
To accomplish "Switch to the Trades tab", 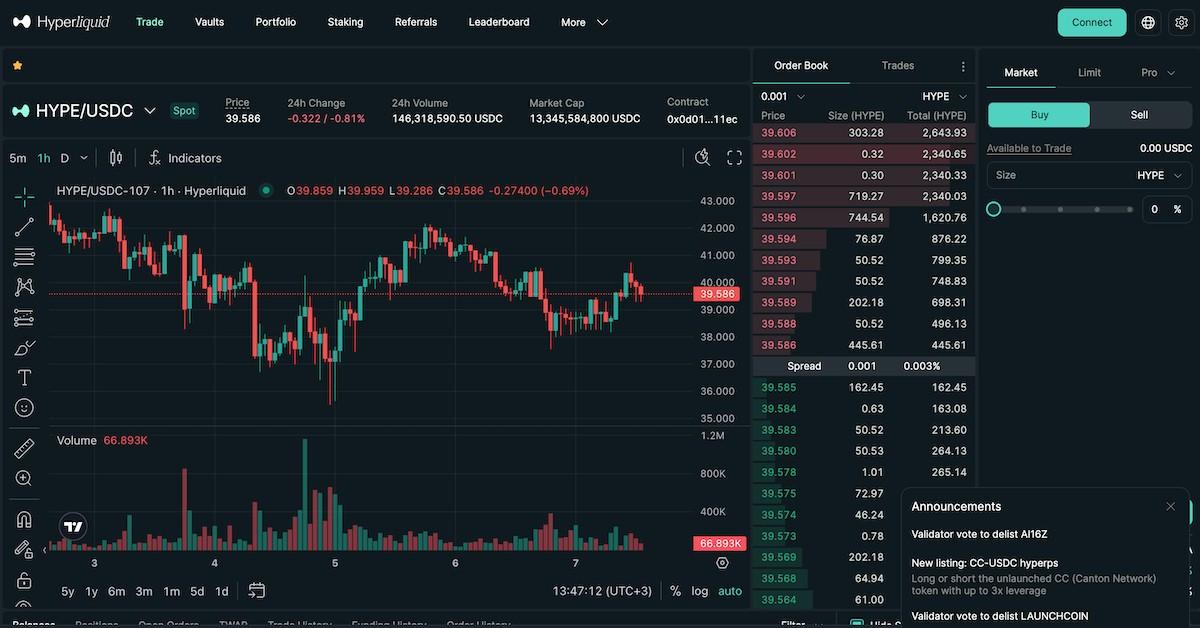I will [x=897, y=66].
